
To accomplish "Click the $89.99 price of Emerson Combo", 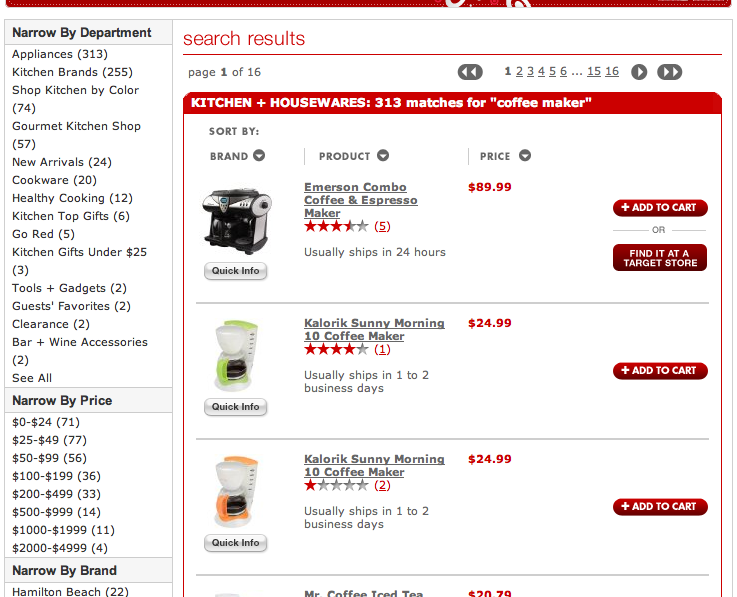I will (490, 187).
